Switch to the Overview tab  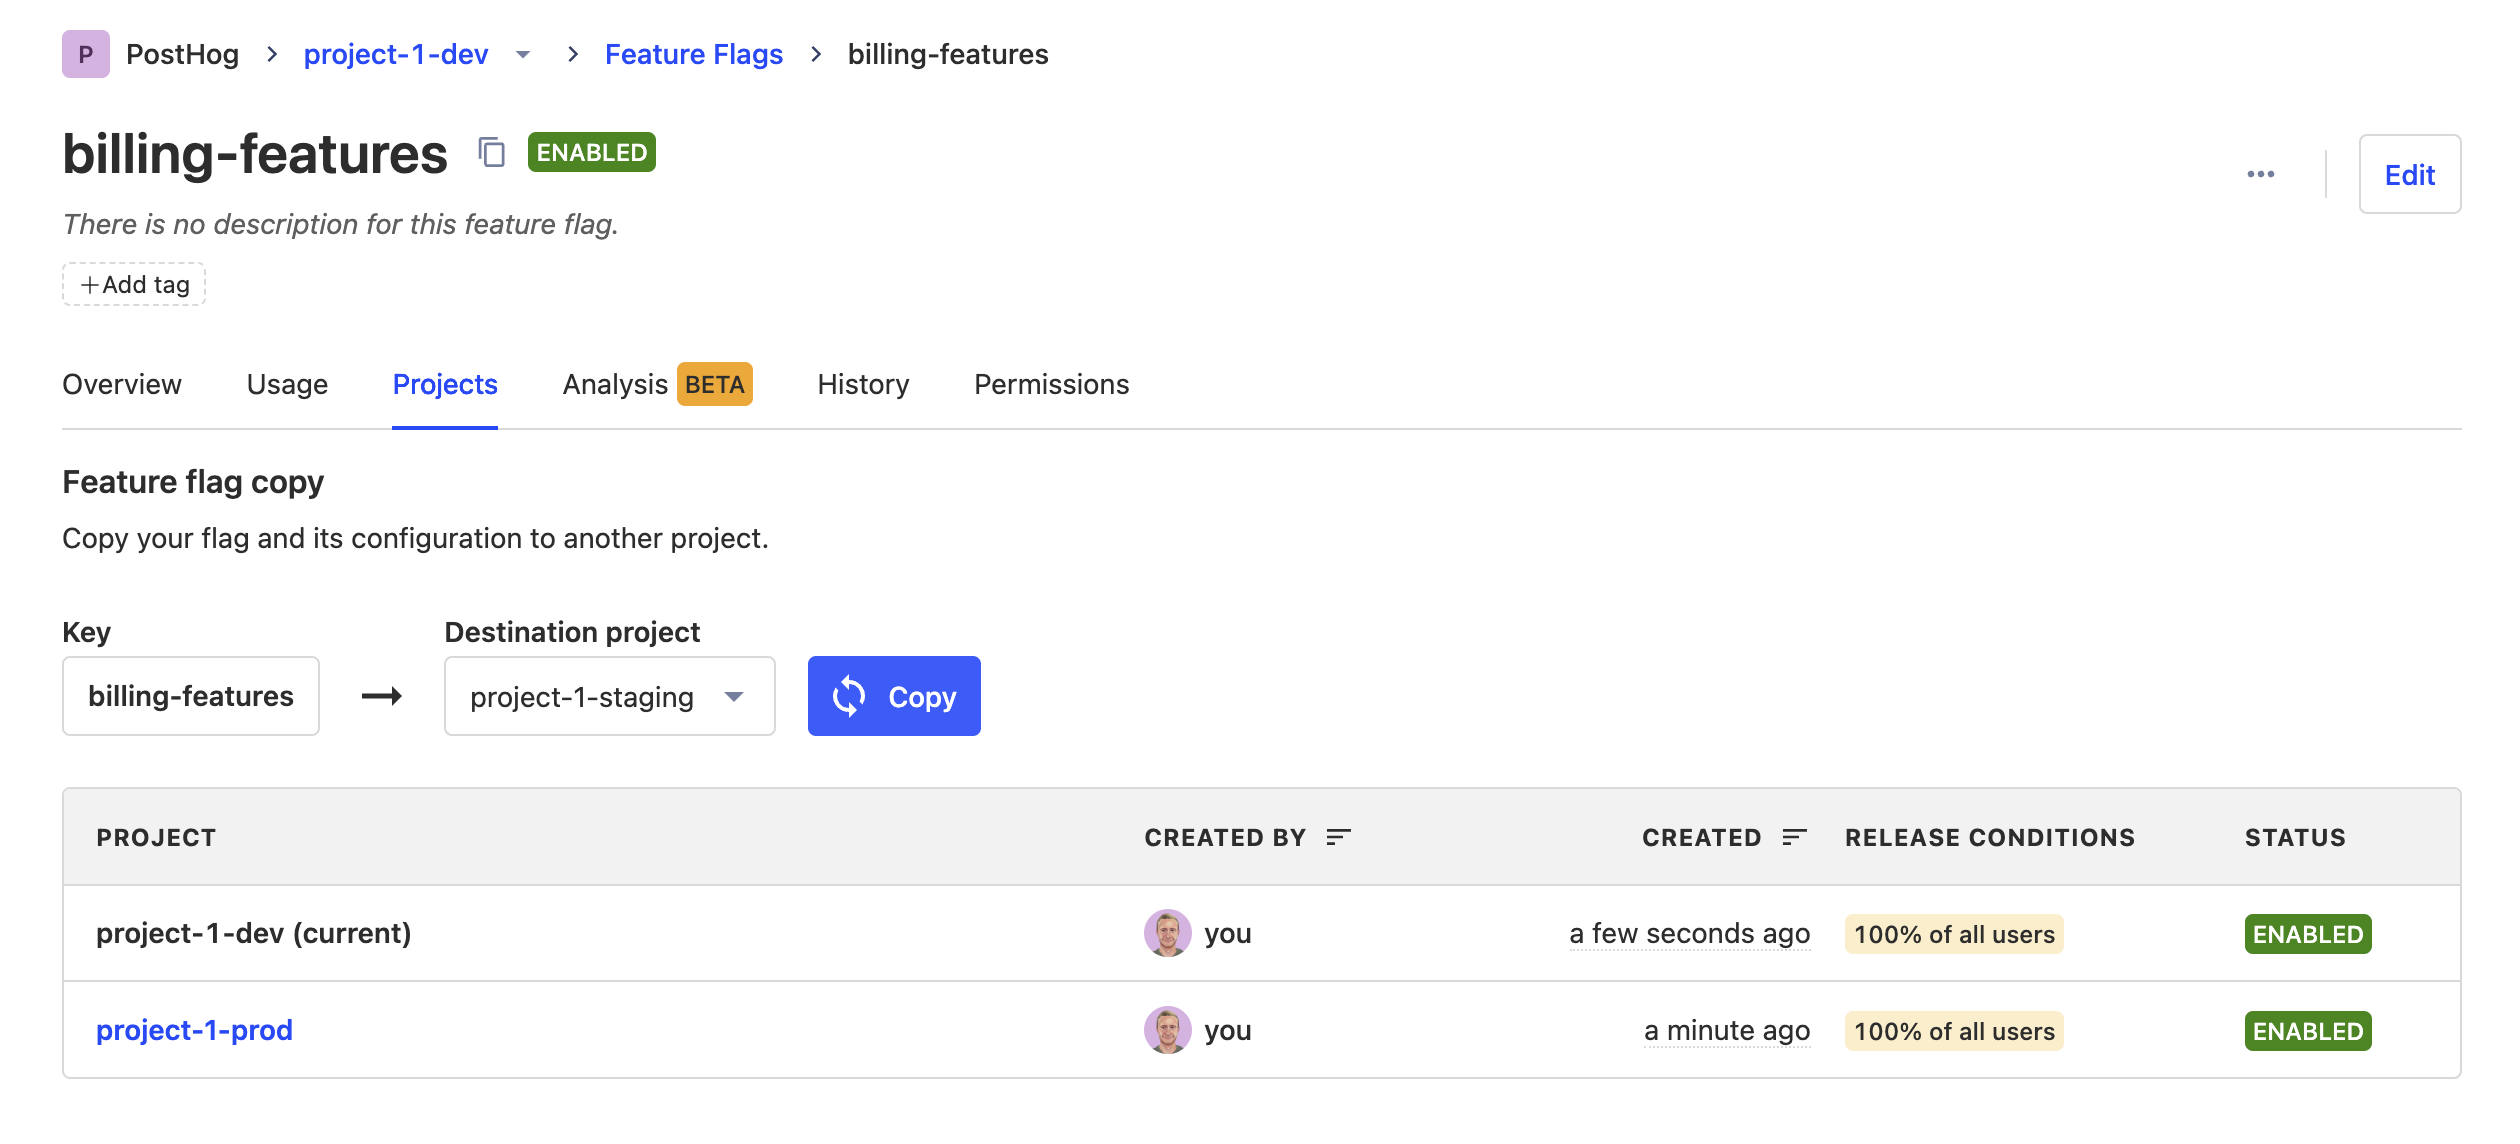121,384
